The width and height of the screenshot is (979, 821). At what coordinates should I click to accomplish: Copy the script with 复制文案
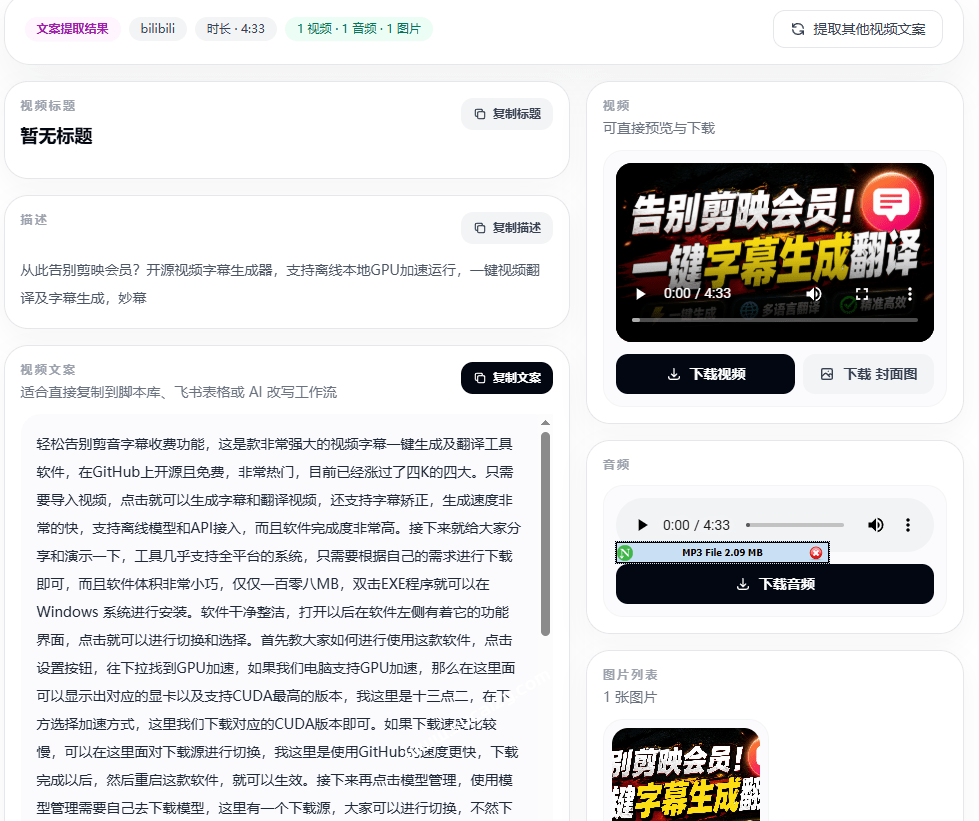tap(506, 378)
